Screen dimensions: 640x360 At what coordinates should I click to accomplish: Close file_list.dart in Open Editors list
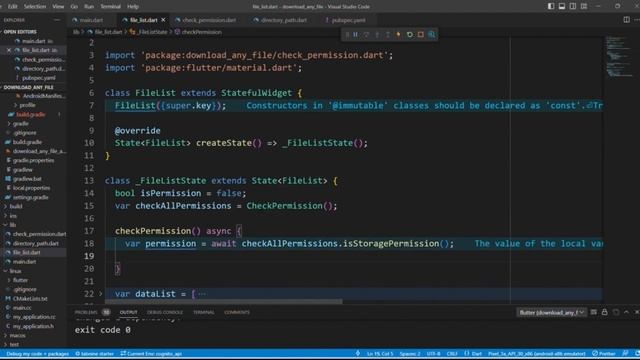click(9, 50)
